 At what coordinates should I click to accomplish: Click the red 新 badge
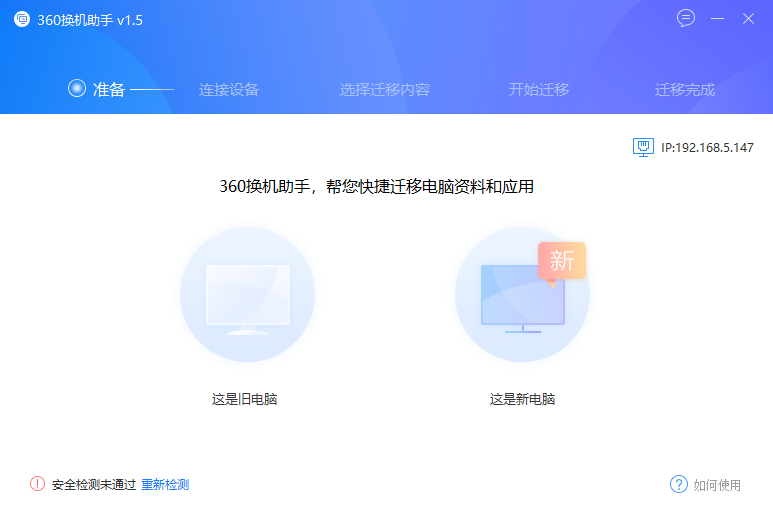(x=561, y=261)
